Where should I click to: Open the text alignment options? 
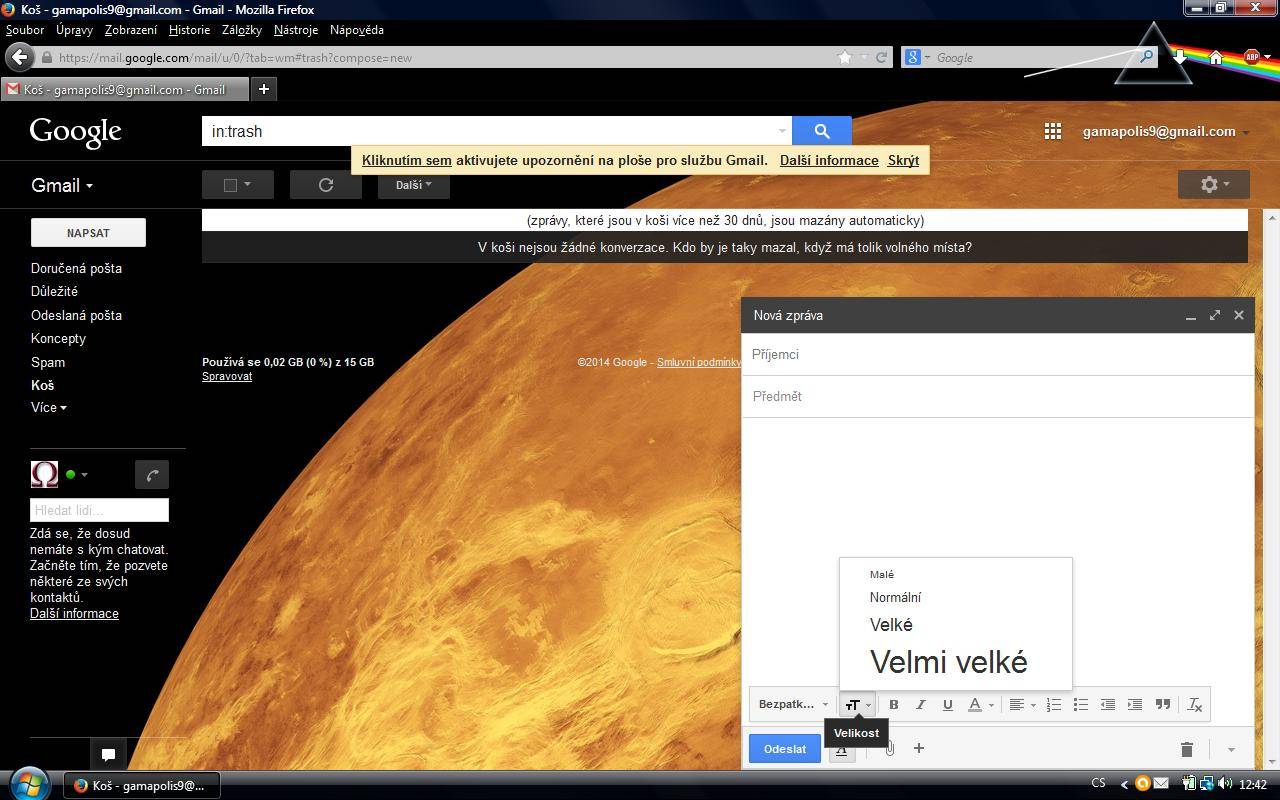pos(1021,704)
